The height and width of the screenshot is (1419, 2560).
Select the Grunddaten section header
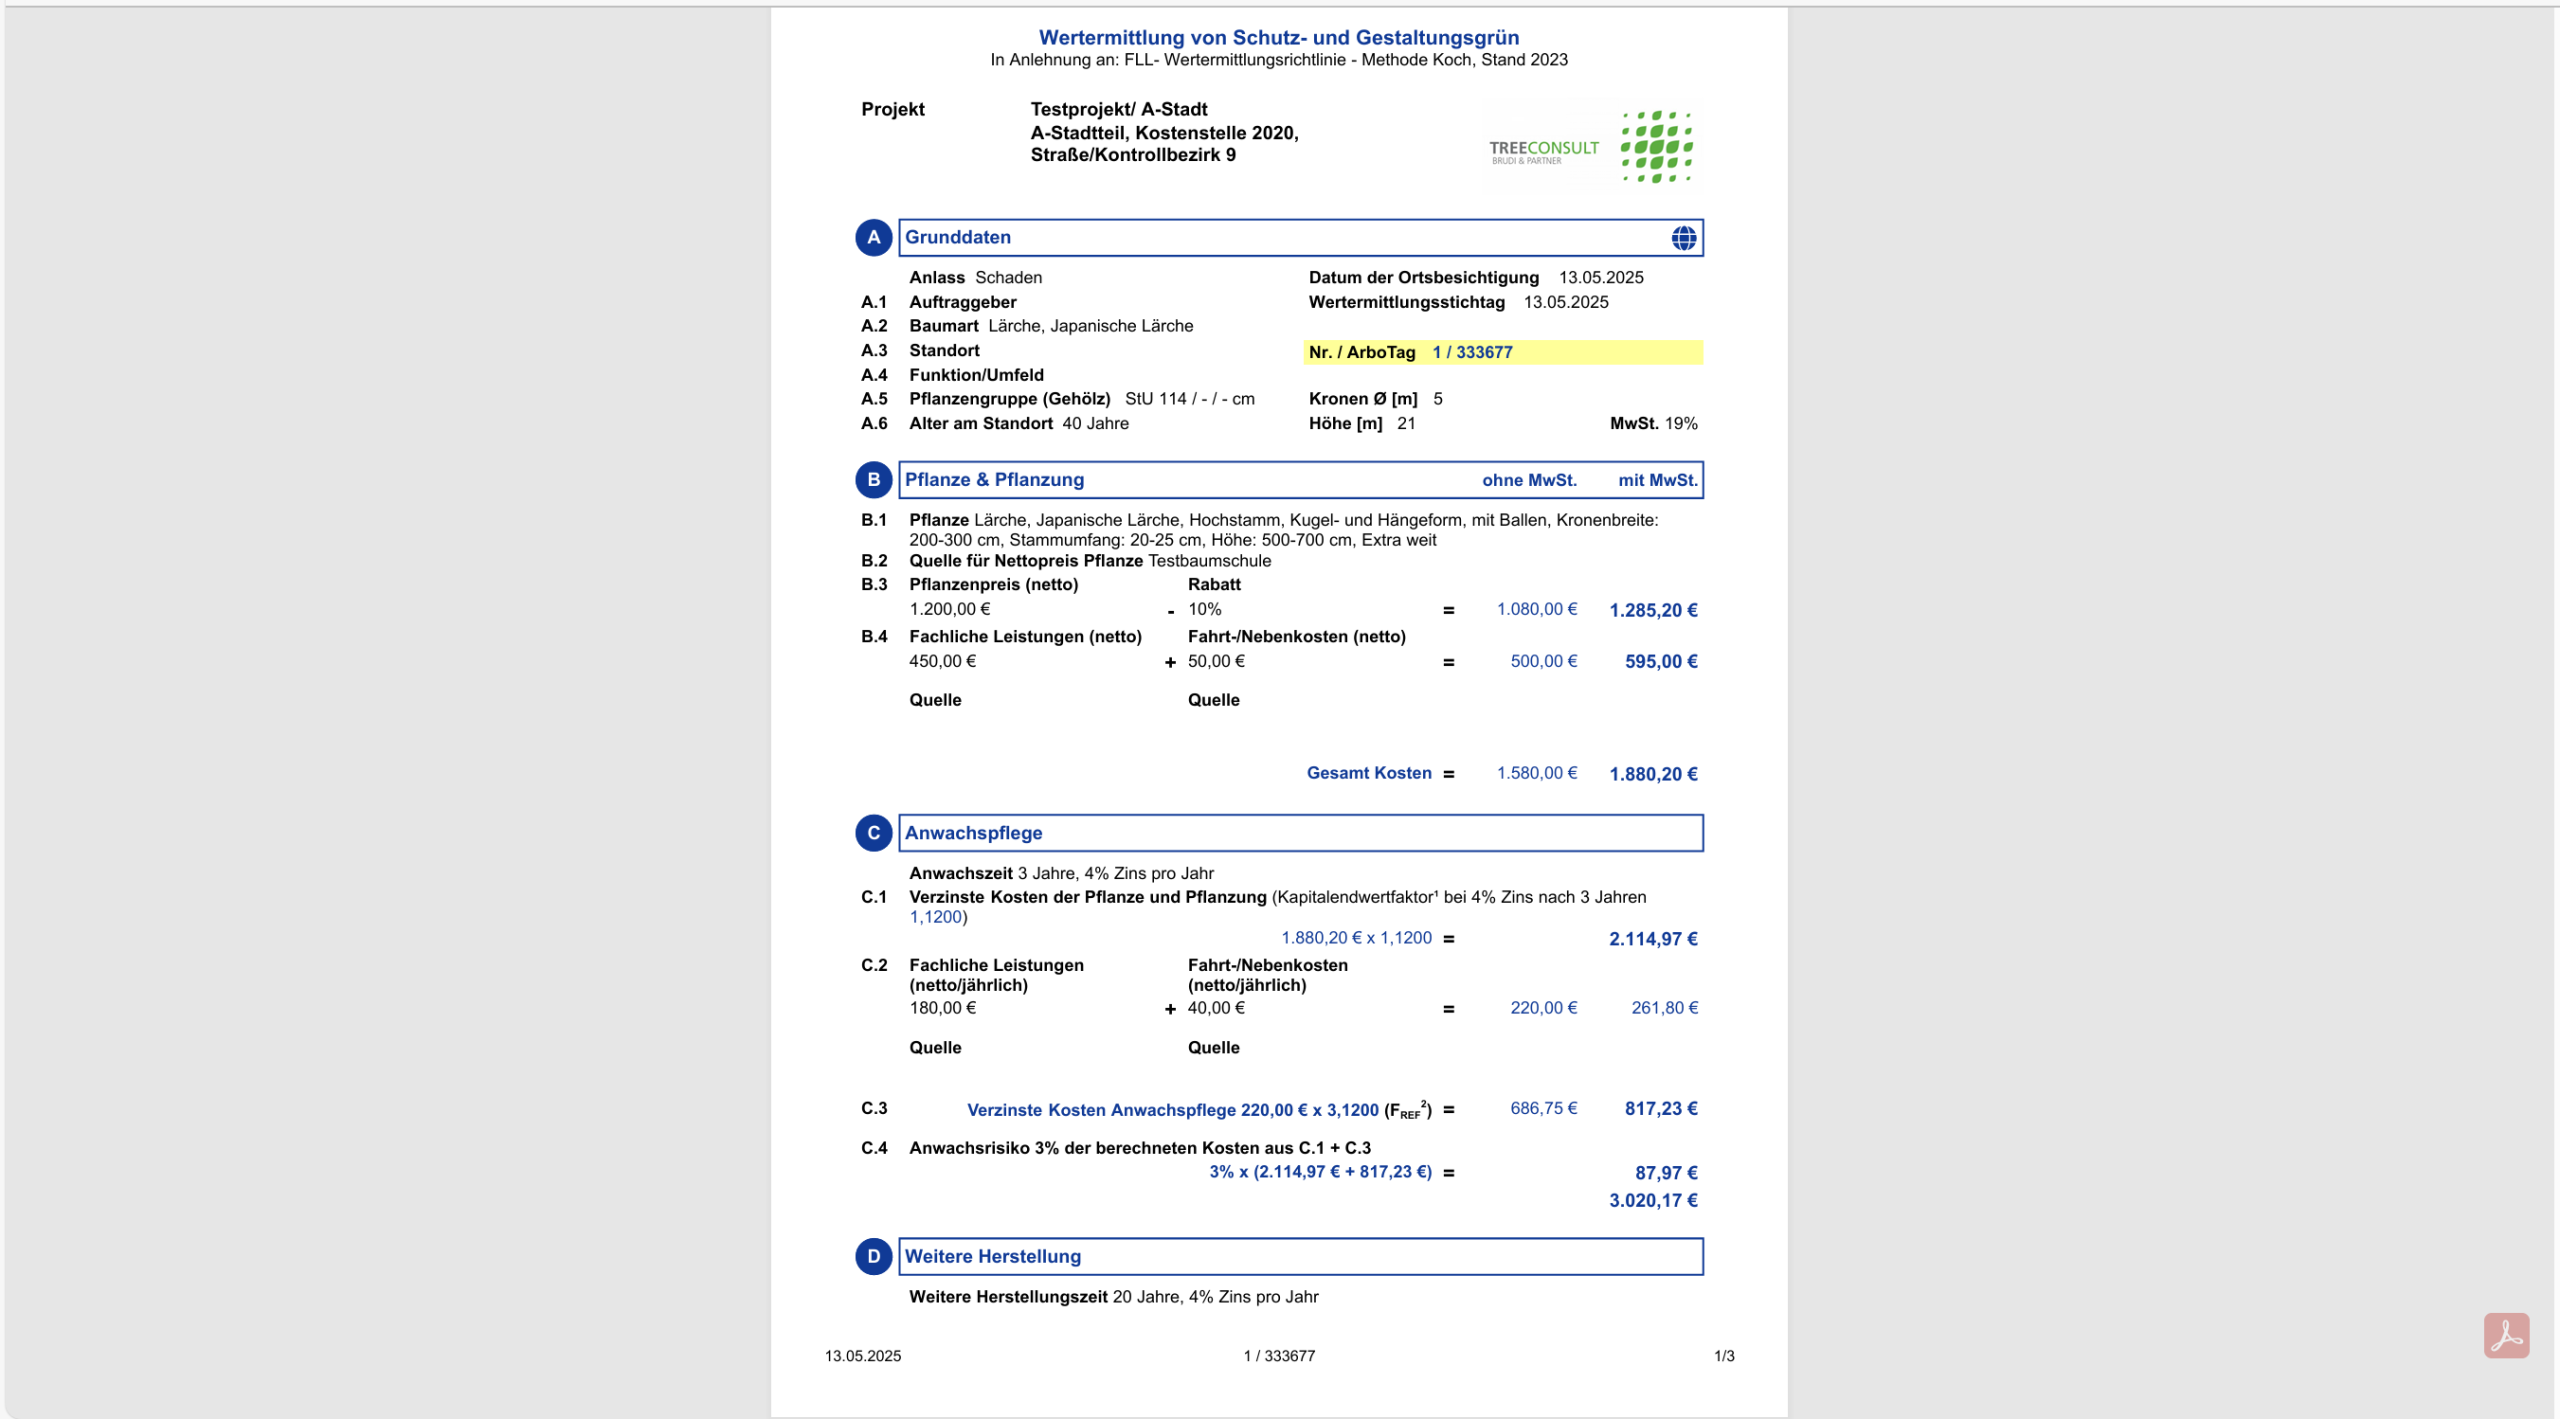(1300, 238)
